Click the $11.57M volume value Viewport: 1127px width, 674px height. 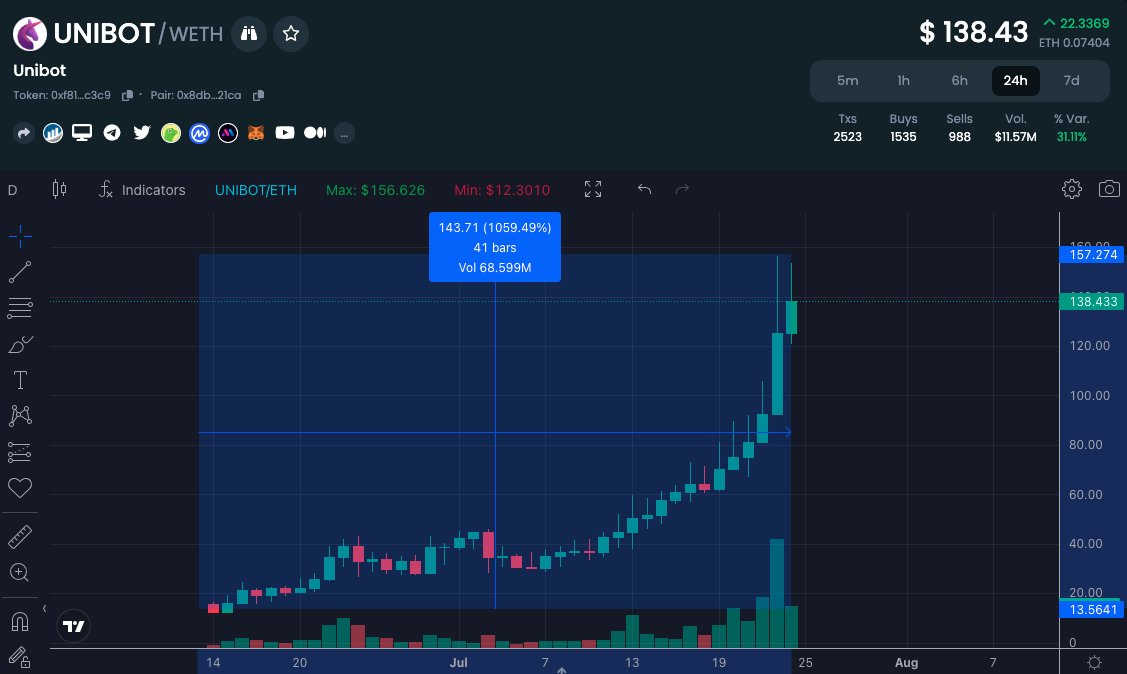pos(1016,137)
